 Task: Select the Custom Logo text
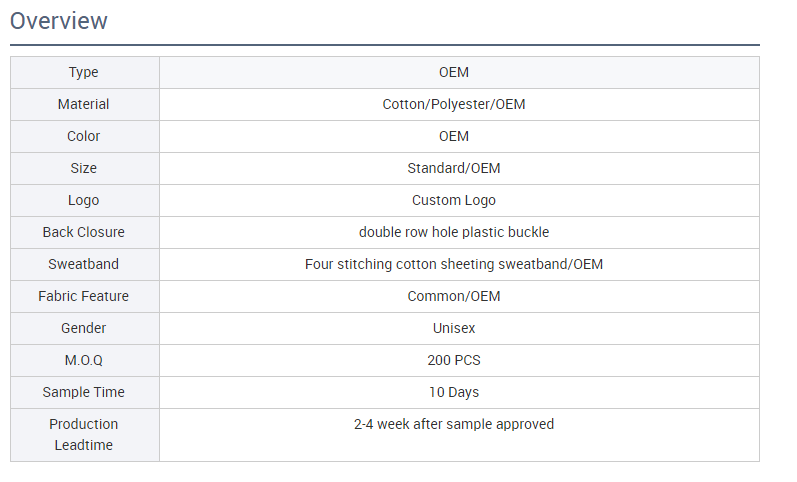[x=453, y=200]
